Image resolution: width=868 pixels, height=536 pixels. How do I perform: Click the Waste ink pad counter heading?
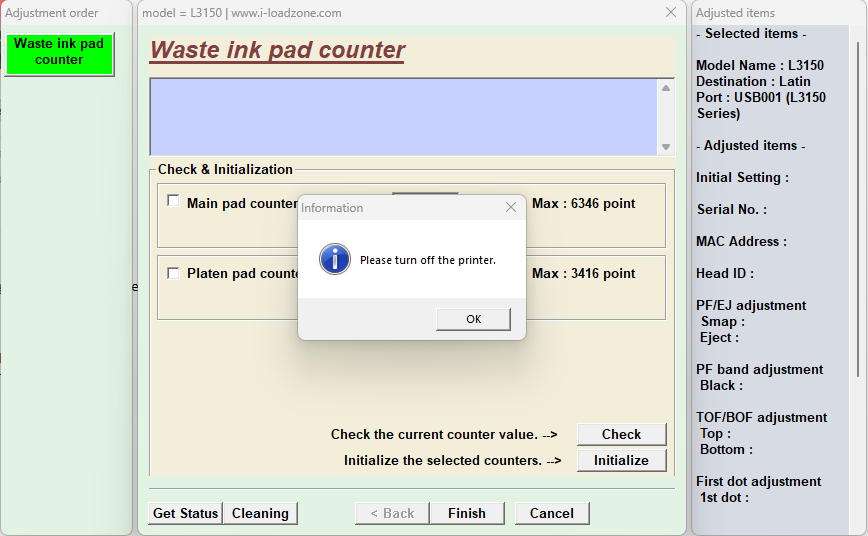[277, 51]
